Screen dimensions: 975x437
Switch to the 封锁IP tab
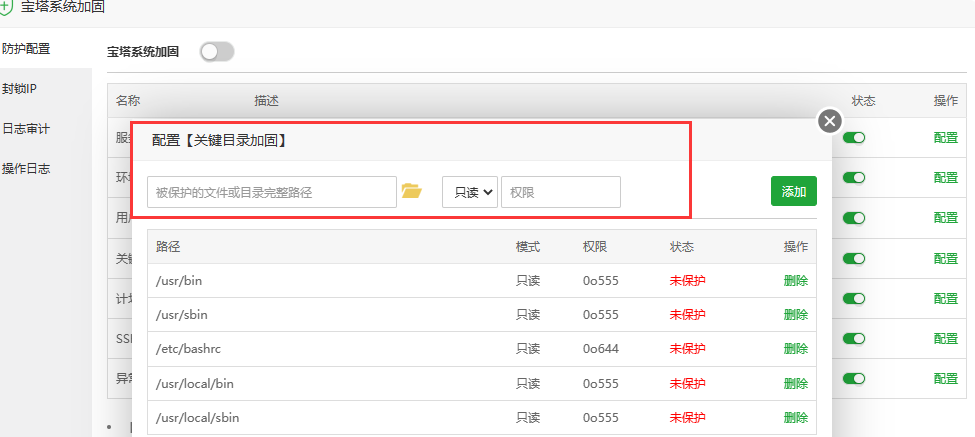coord(19,88)
